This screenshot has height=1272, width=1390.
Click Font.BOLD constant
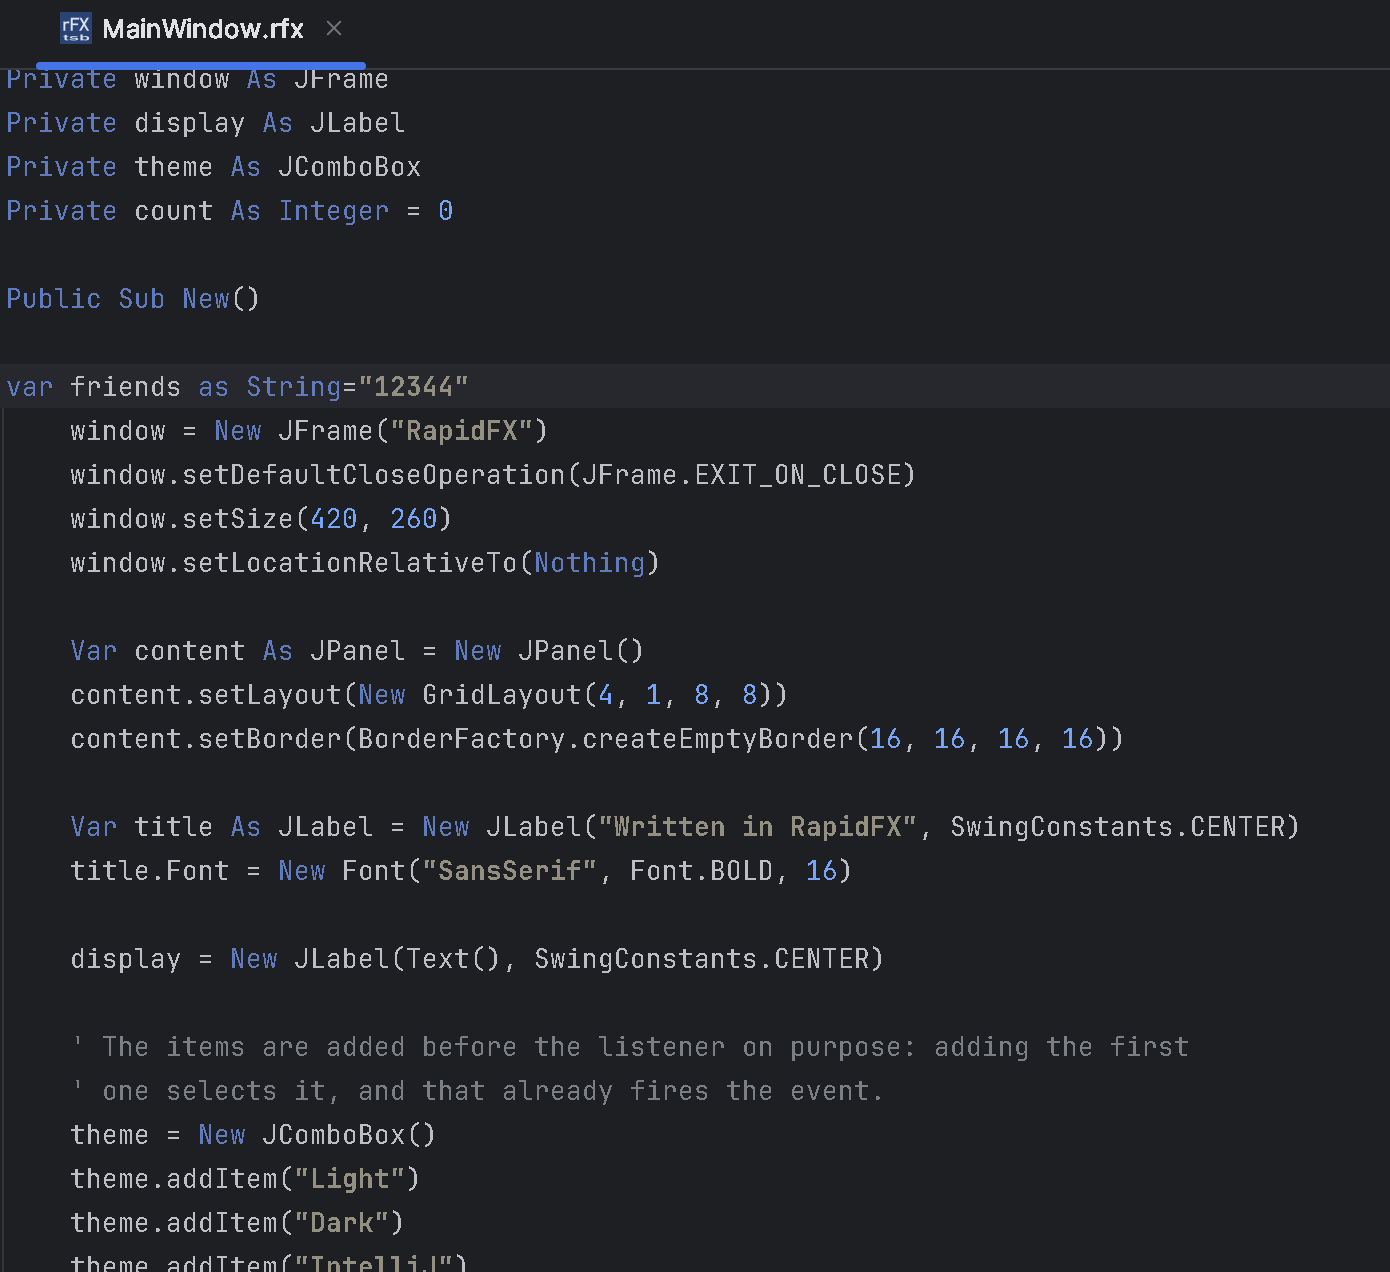702,871
